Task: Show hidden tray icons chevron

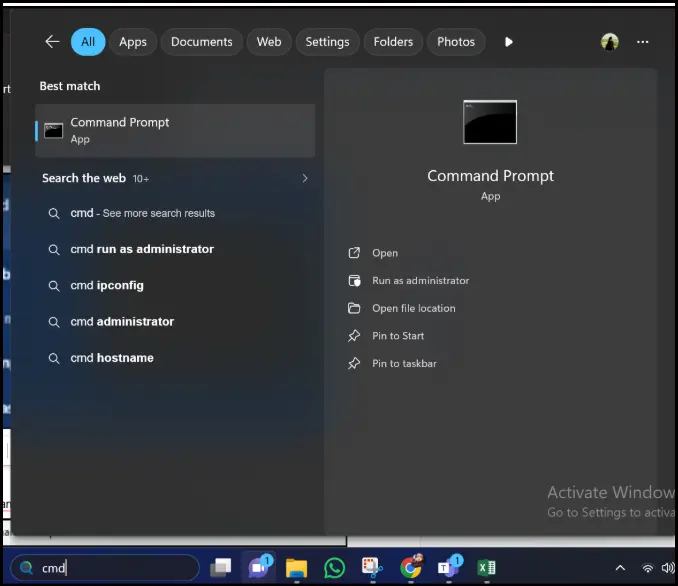Action: pos(620,568)
